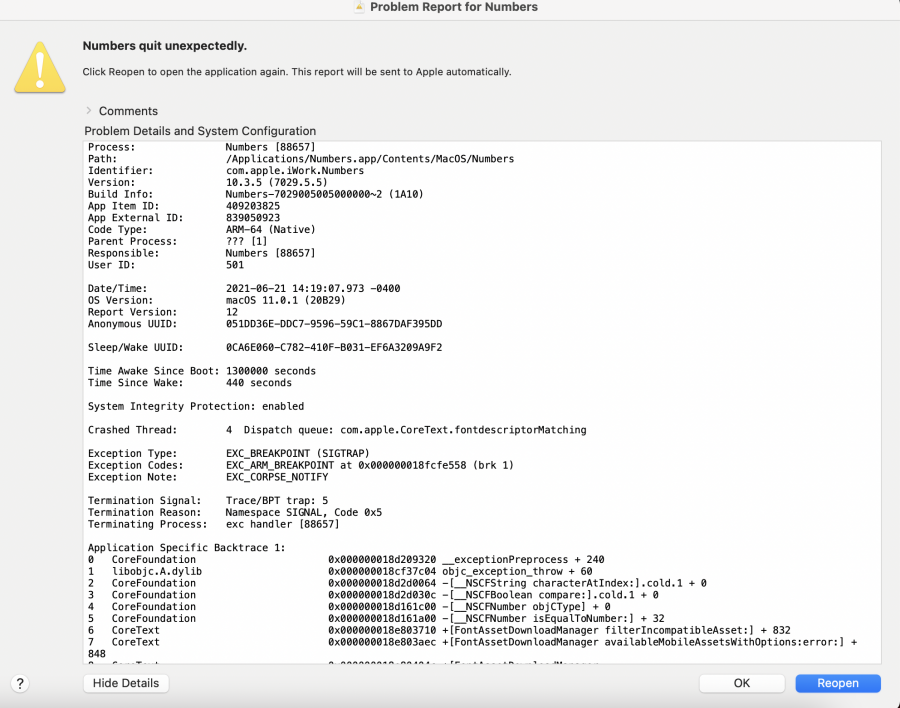Screen dimensions: 900x708
Task: Click the OS Version value macOS 11.0.1 (20B29)
Action: (x=285, y=300)
